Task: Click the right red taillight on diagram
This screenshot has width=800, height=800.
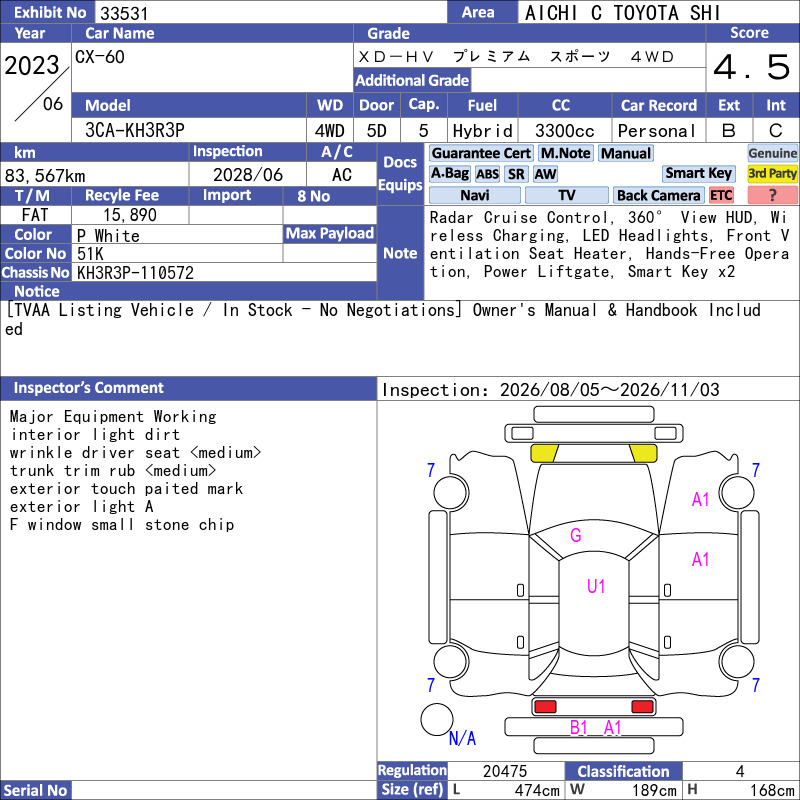Action: pos(642,707)
